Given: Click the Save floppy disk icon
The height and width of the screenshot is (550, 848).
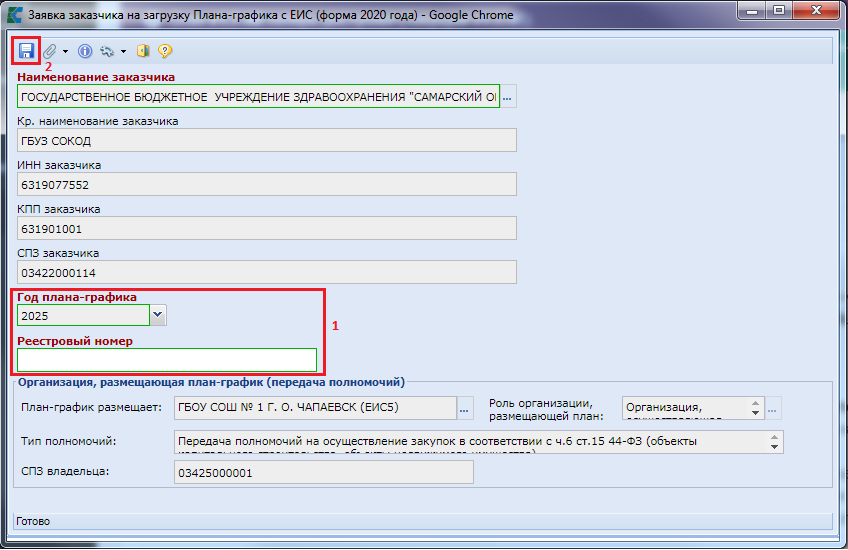Looking at the screenshot, I should 26,50.
